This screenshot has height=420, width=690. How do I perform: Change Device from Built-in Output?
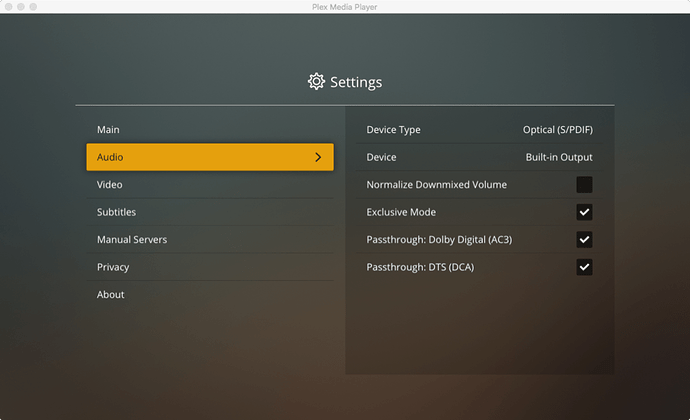point(559,157)
